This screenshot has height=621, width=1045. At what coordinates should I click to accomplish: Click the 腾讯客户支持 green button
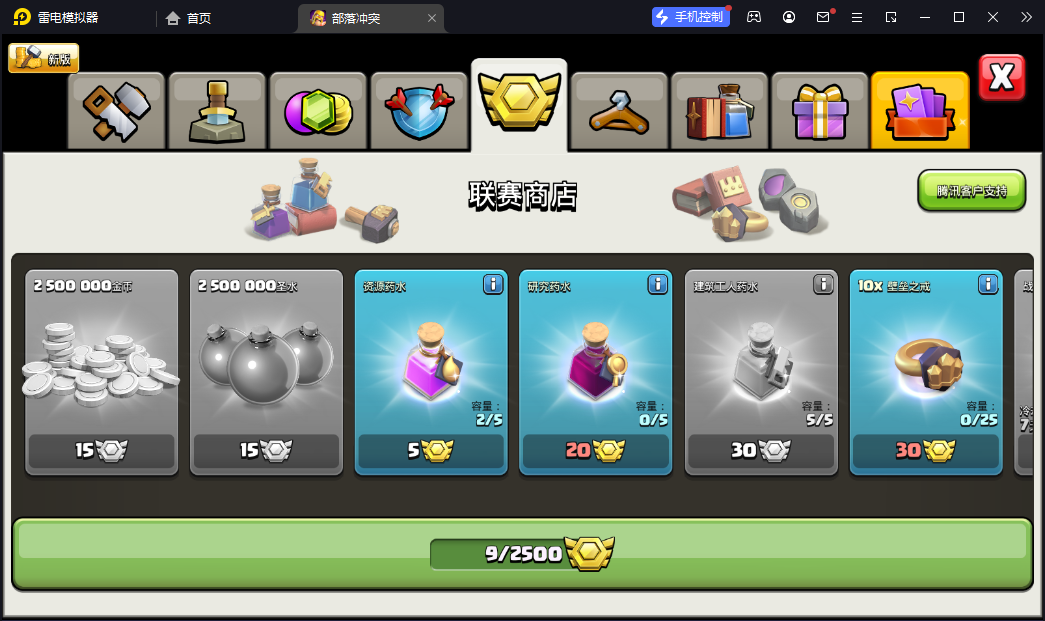point(972,191)
